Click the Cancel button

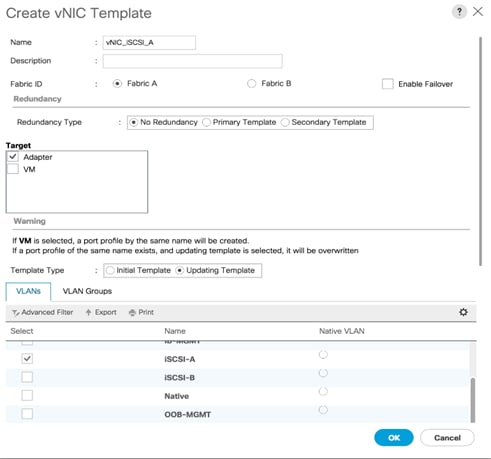(447, 438)
